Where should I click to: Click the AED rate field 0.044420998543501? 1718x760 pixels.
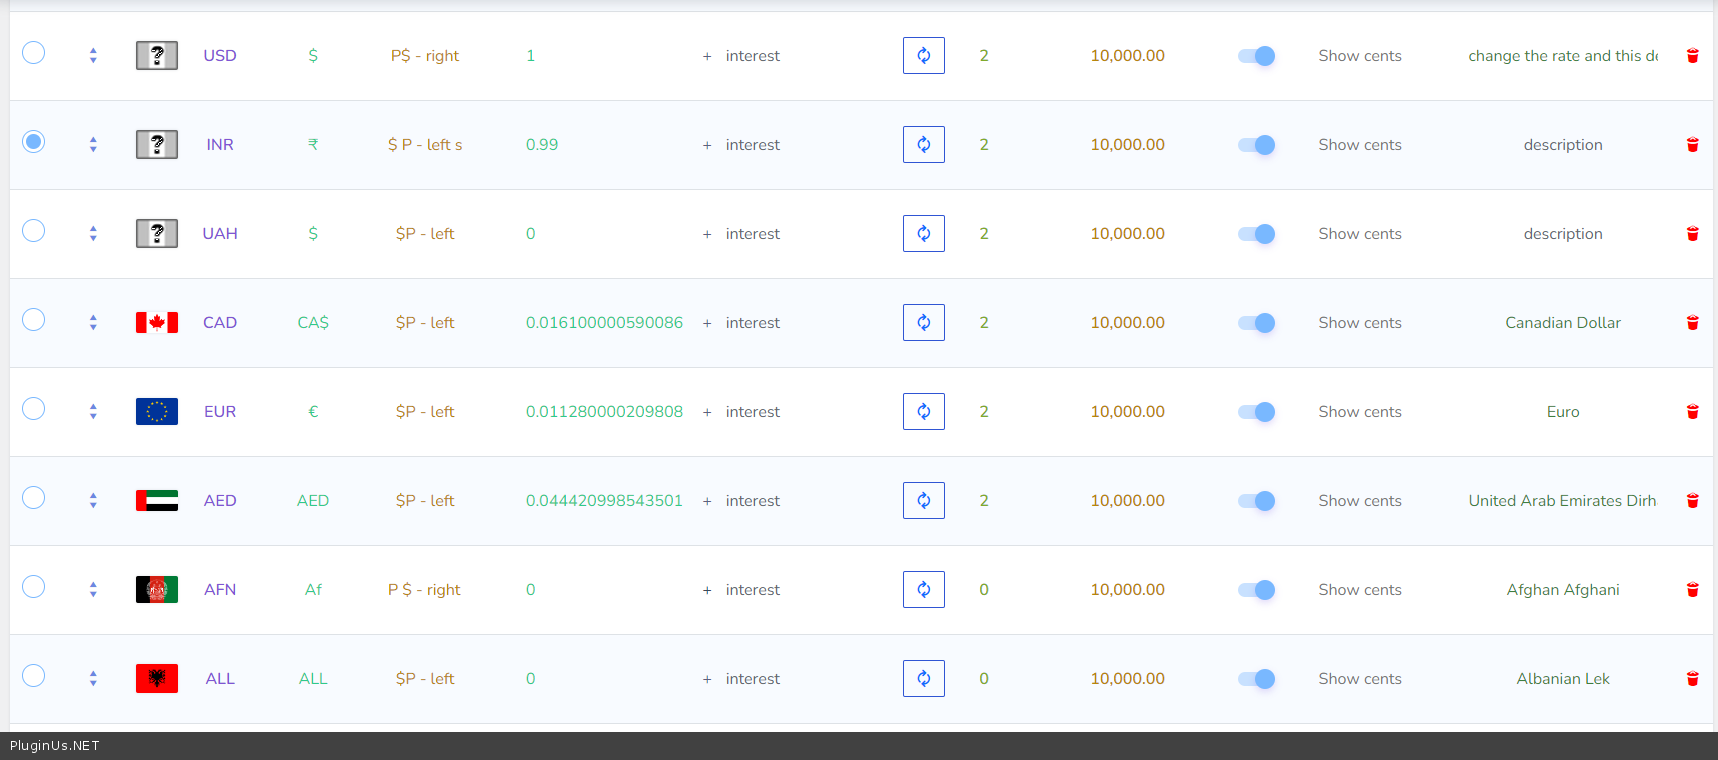coord(605,501)
